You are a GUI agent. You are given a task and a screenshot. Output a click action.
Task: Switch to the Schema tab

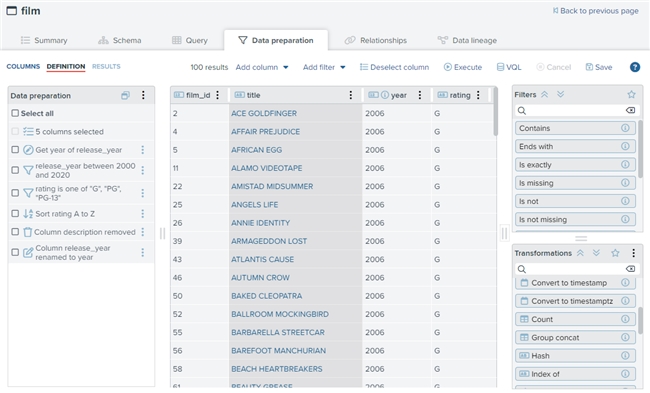[x=120, y=40]
